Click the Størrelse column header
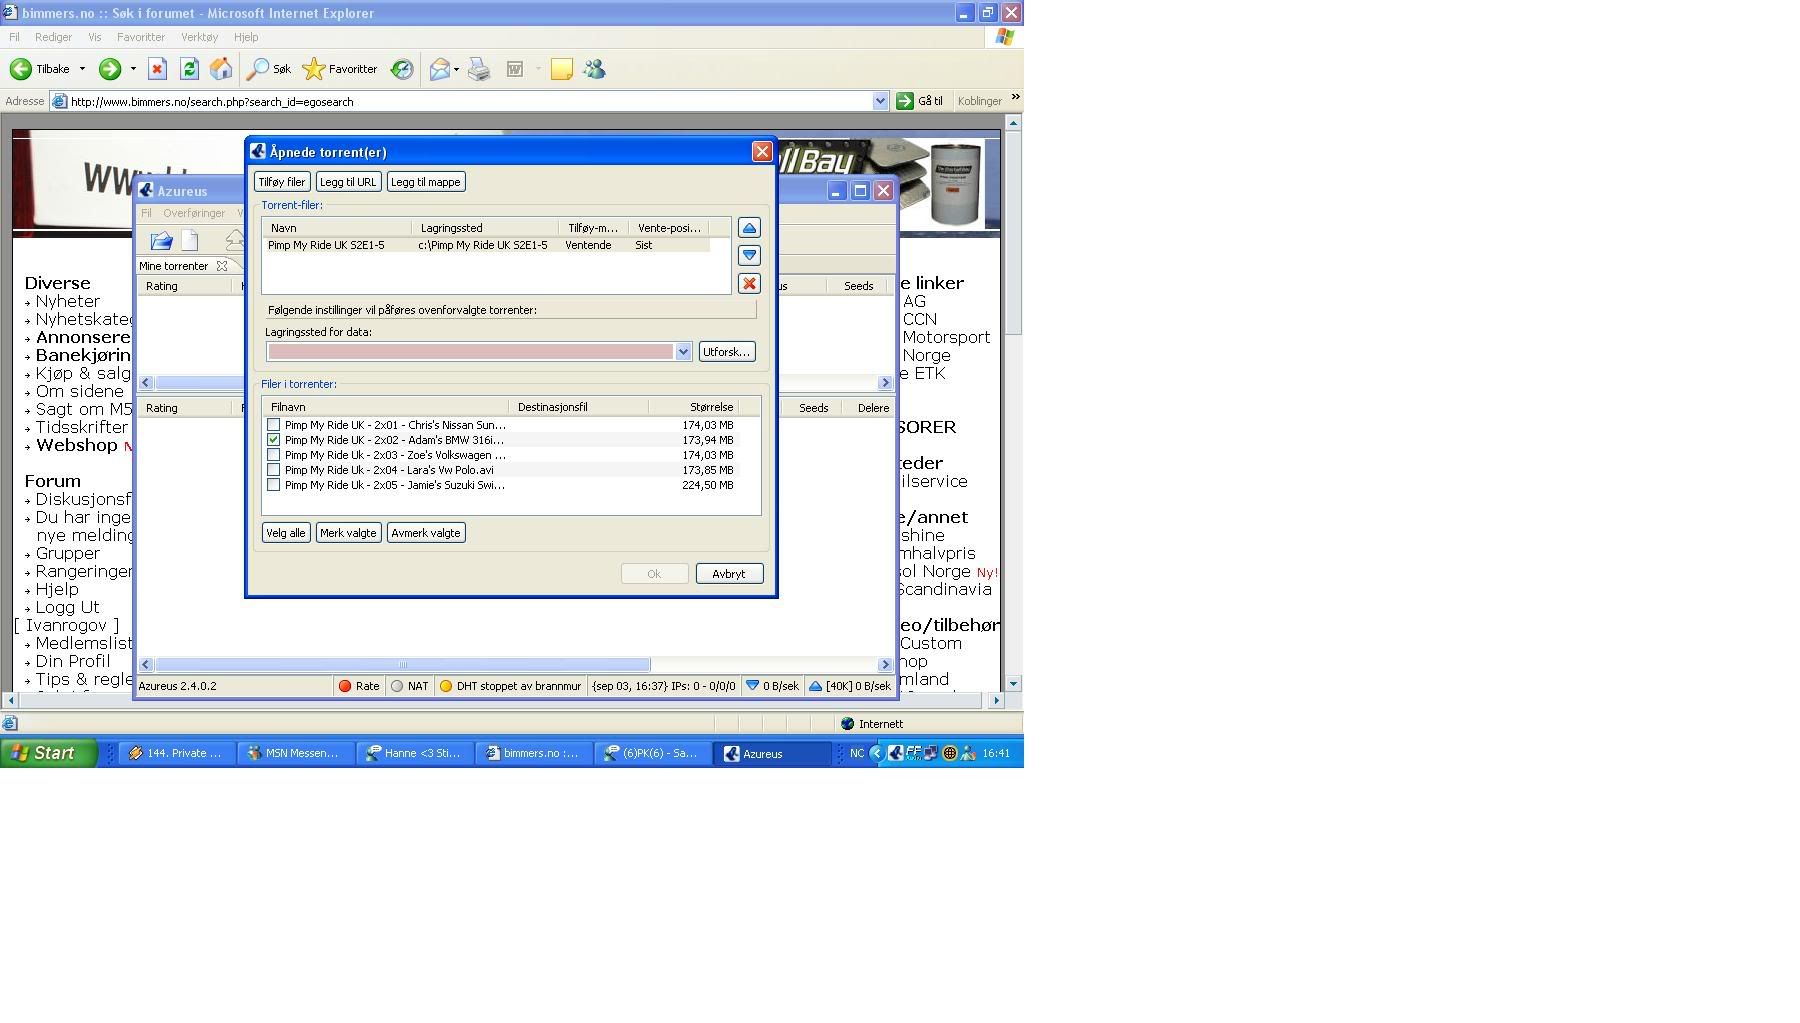Screen dimensions: 1800x1023 pos(711,407)
